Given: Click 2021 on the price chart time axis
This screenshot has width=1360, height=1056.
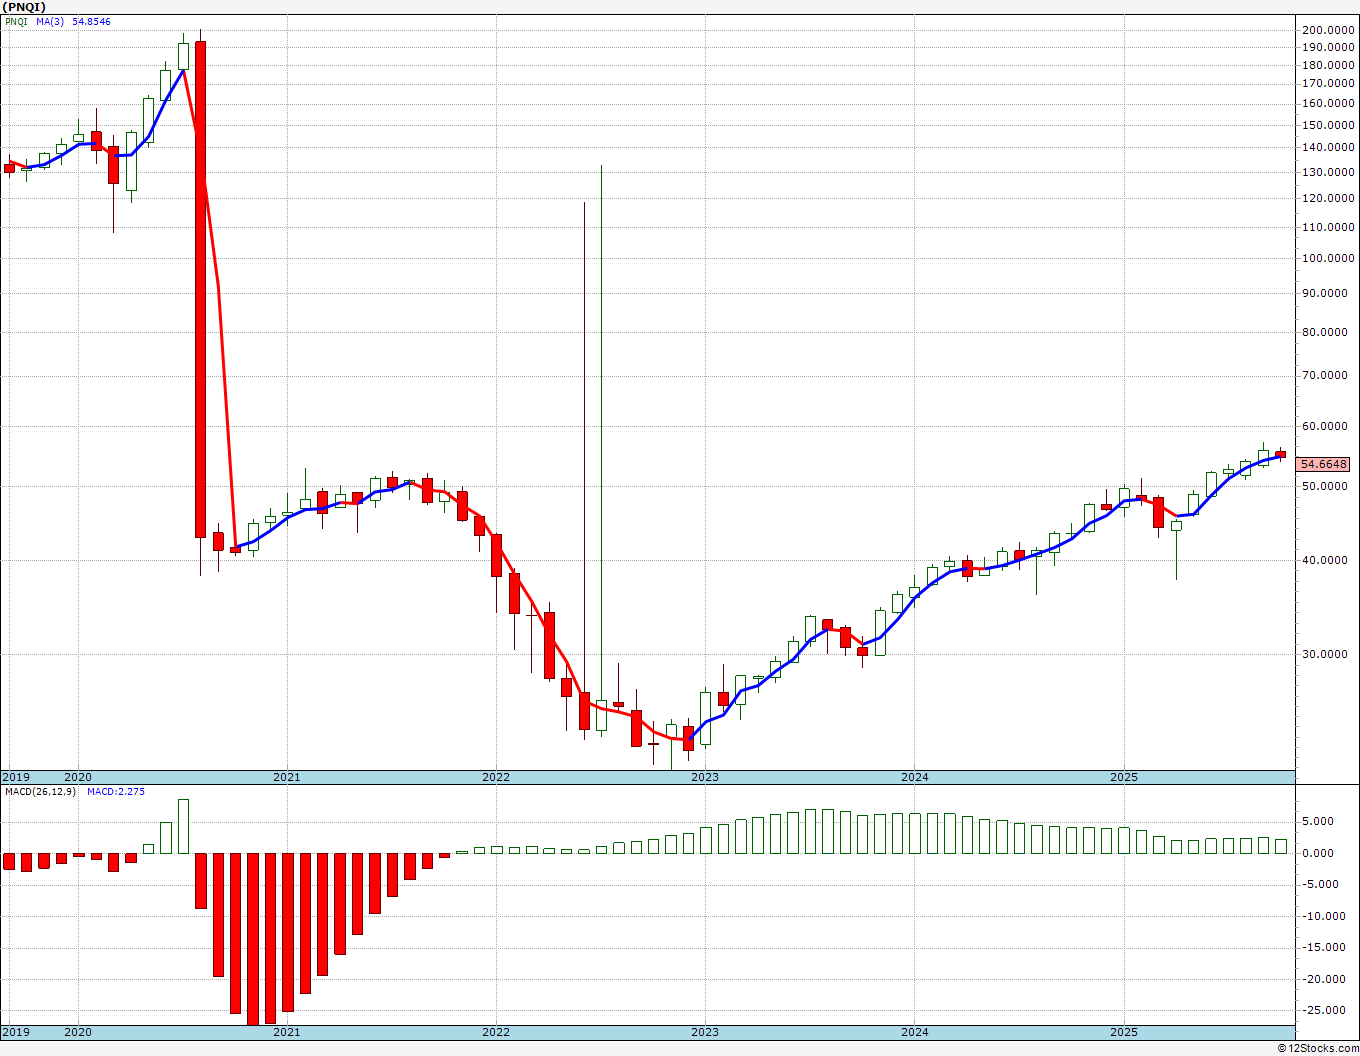Looking at the screenshot, I should point(287,777).
